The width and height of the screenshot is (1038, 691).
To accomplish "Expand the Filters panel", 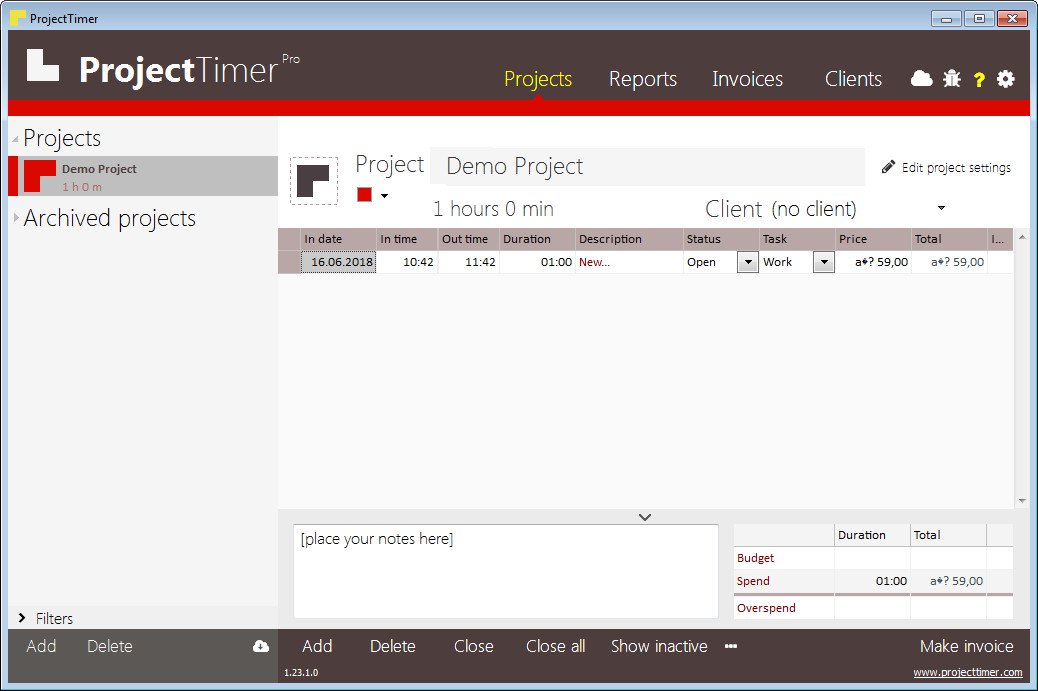I will (22, 618).
